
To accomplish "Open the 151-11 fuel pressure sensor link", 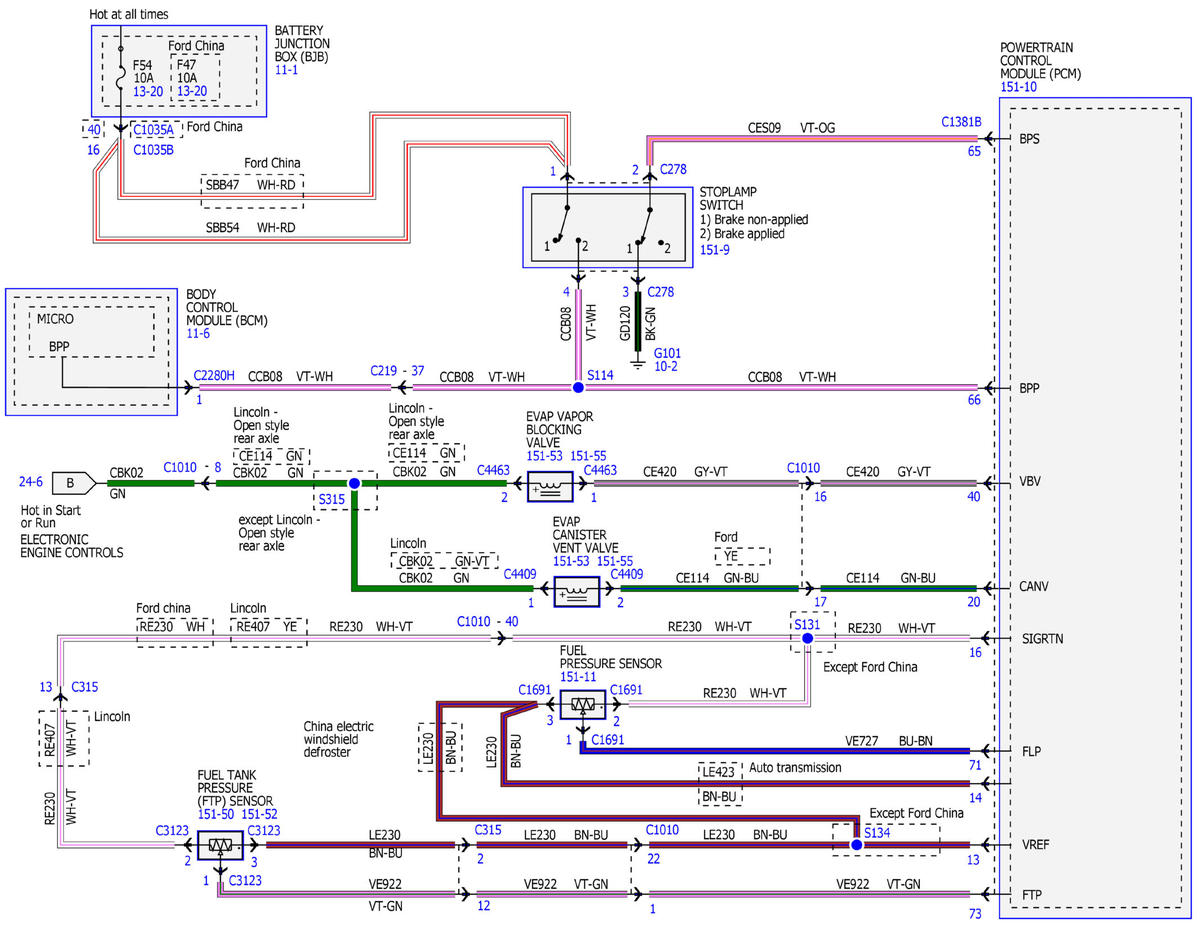I will [579, 677].
